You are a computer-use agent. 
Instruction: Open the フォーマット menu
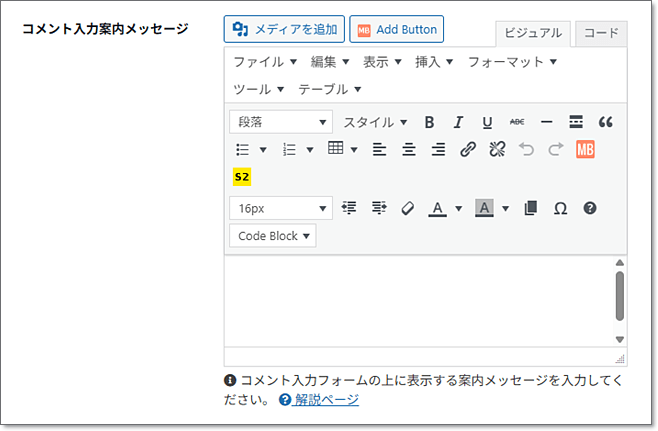coord(512,62)
